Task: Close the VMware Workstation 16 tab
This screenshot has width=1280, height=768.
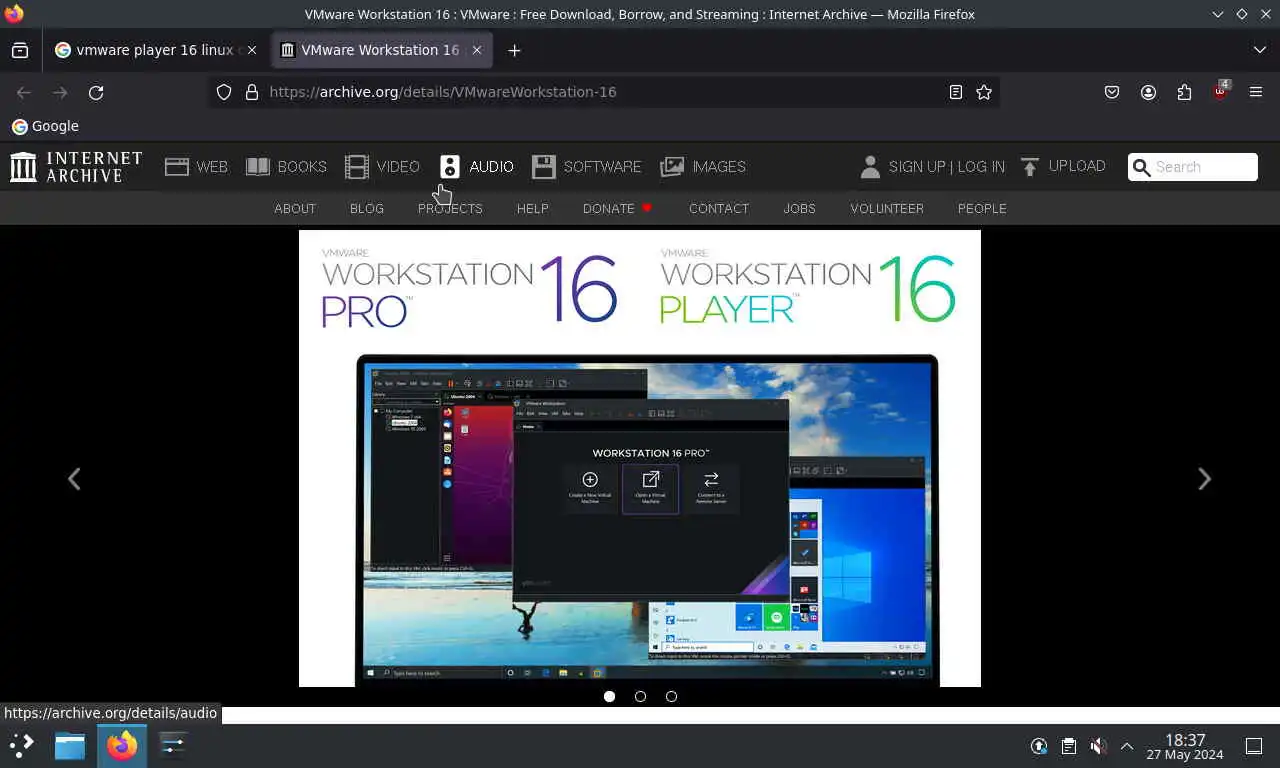Action: coord(477,50)
